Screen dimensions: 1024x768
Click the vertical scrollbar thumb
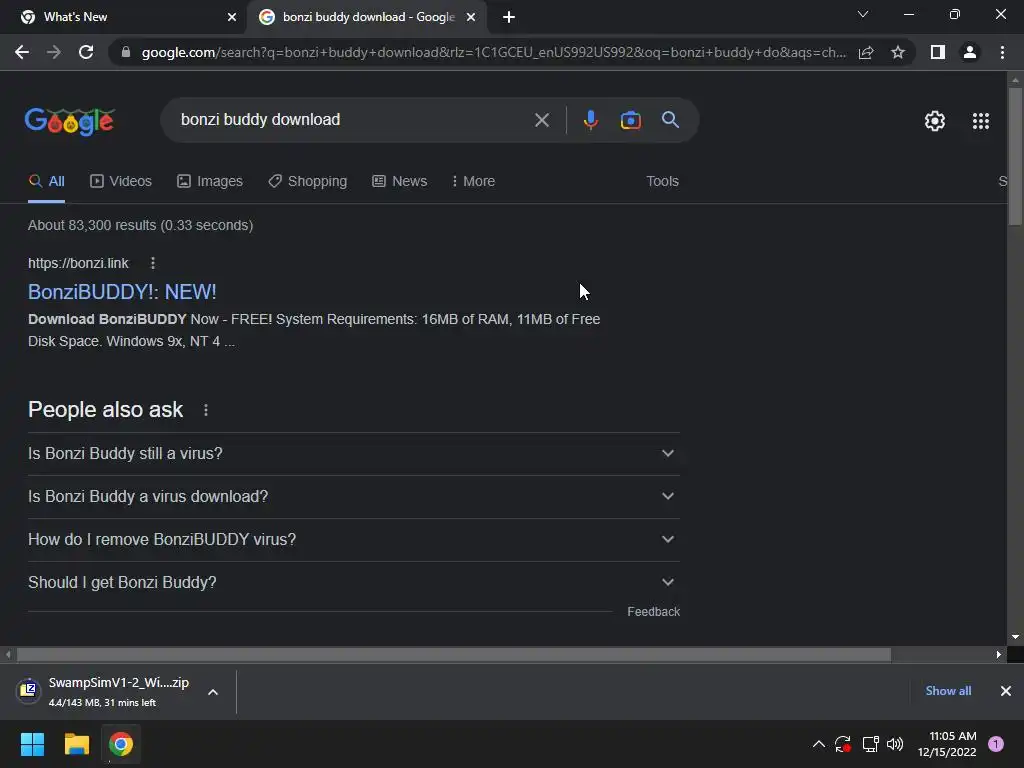coord(1015,157)
